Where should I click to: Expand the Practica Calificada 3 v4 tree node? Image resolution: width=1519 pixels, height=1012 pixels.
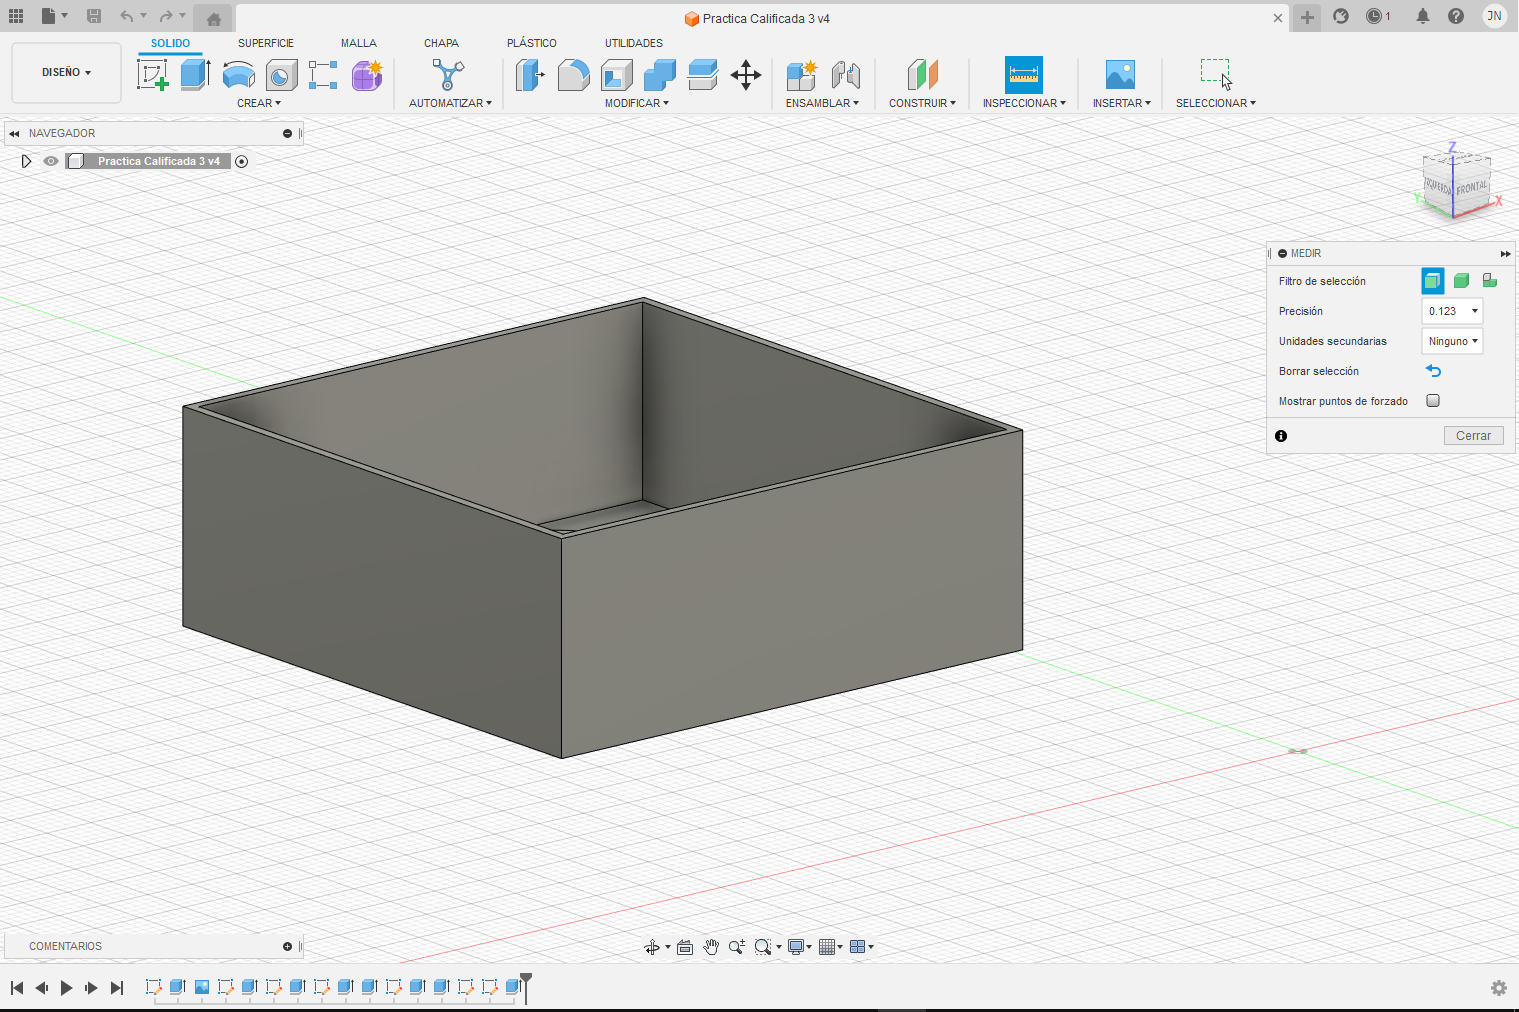coord(27,161)
